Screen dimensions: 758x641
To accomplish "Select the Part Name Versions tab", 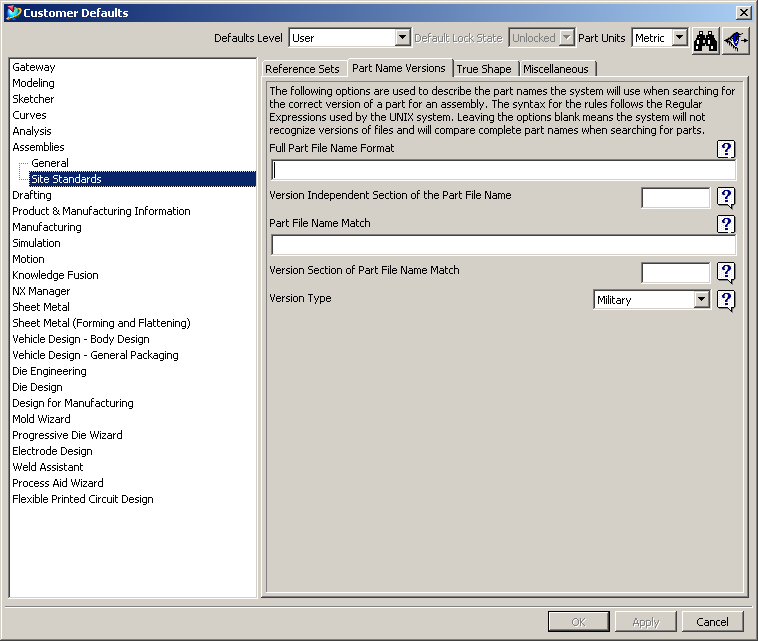I will [399, 68].
